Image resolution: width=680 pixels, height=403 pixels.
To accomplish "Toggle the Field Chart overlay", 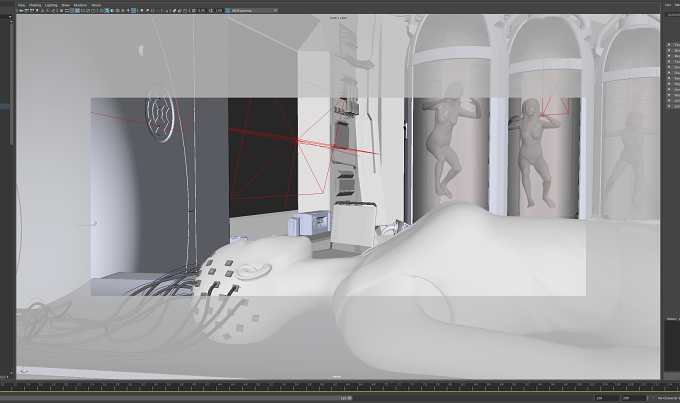I will (83, 10).
